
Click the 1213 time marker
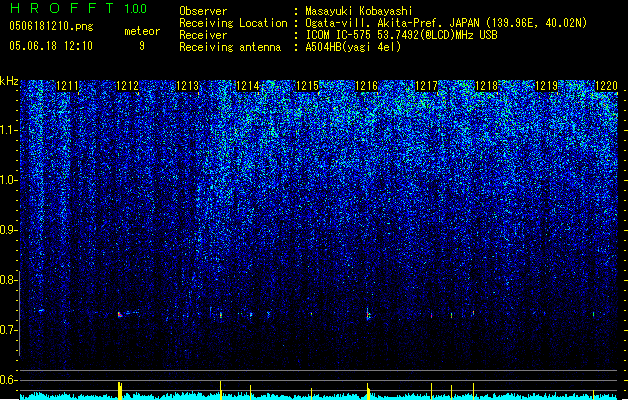[187, 86]
